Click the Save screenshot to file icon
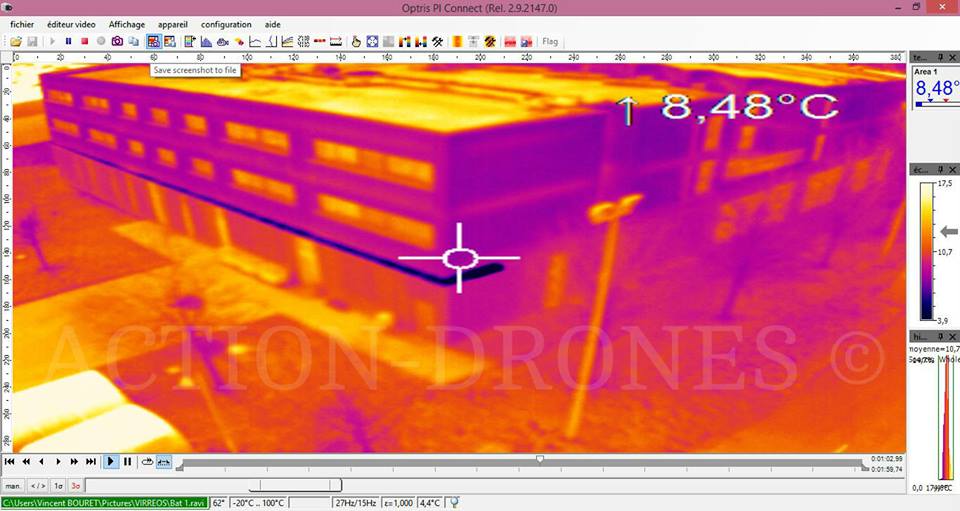960x511 pixels. 153,41
